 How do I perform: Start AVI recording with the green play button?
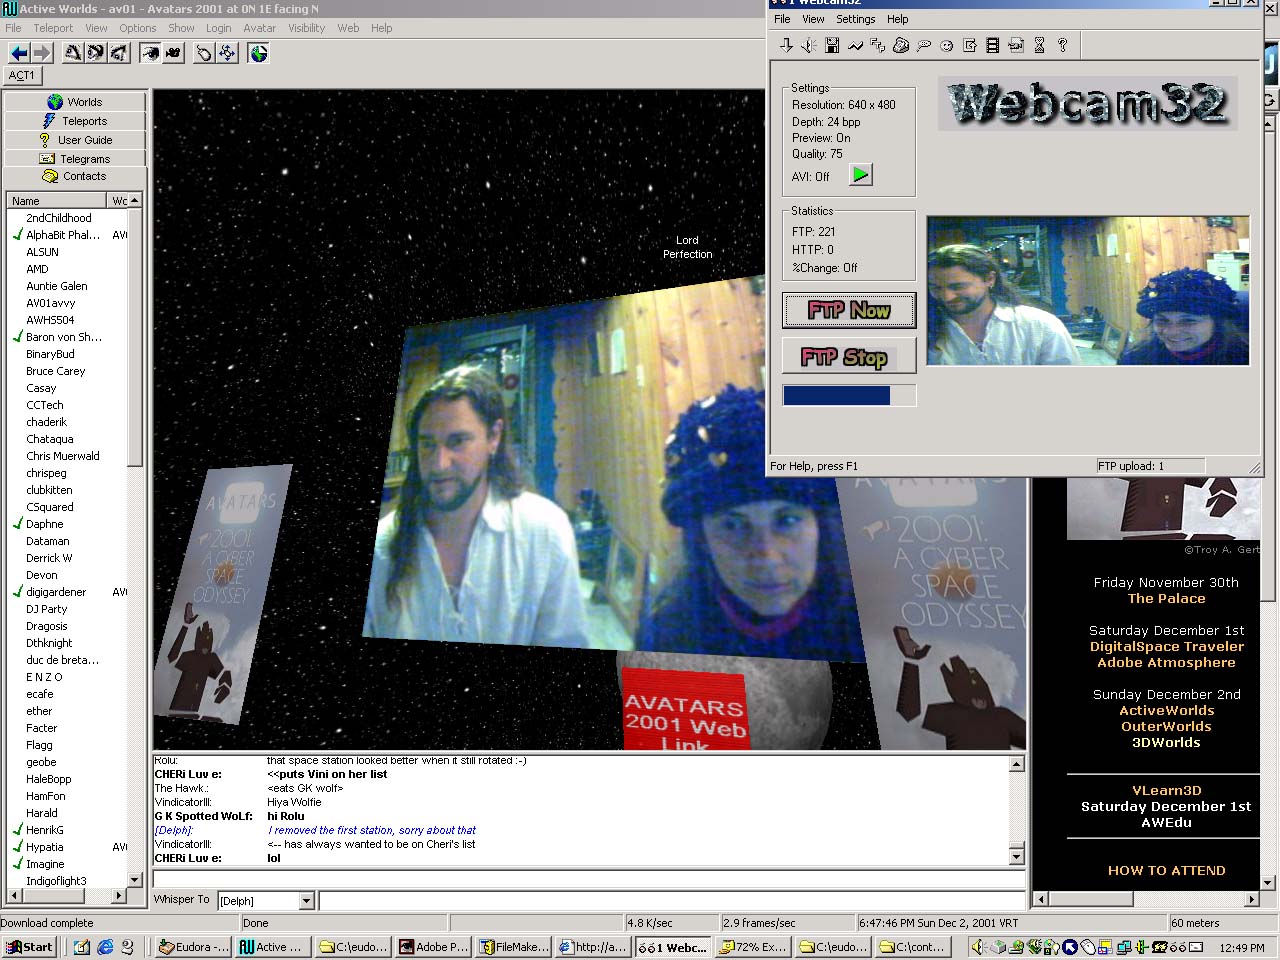(x=860, y=175)
